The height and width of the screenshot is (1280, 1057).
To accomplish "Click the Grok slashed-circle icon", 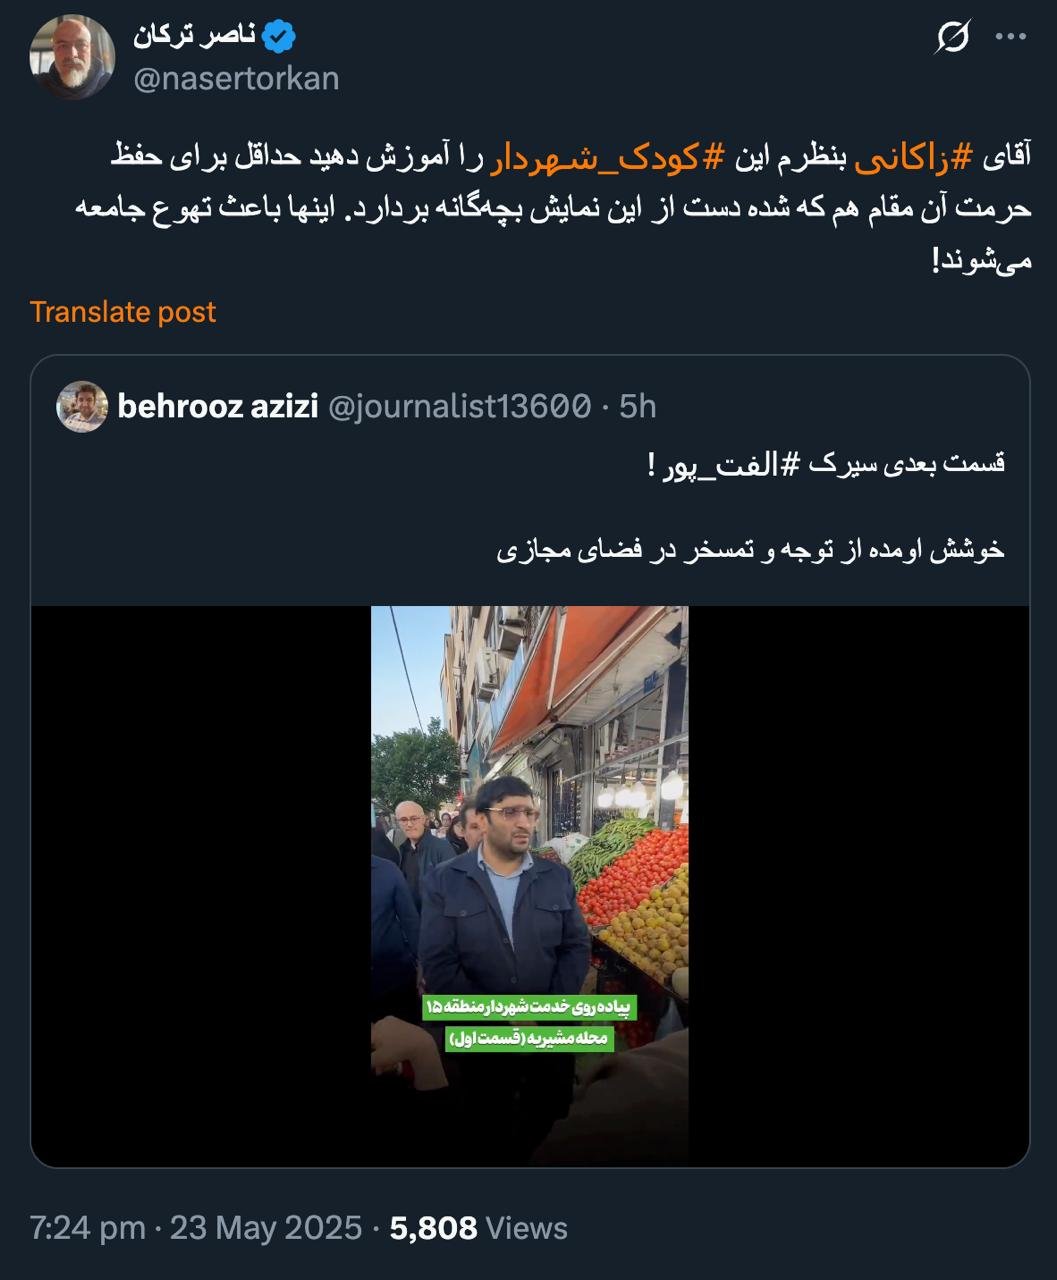I will tap(953, 38).
